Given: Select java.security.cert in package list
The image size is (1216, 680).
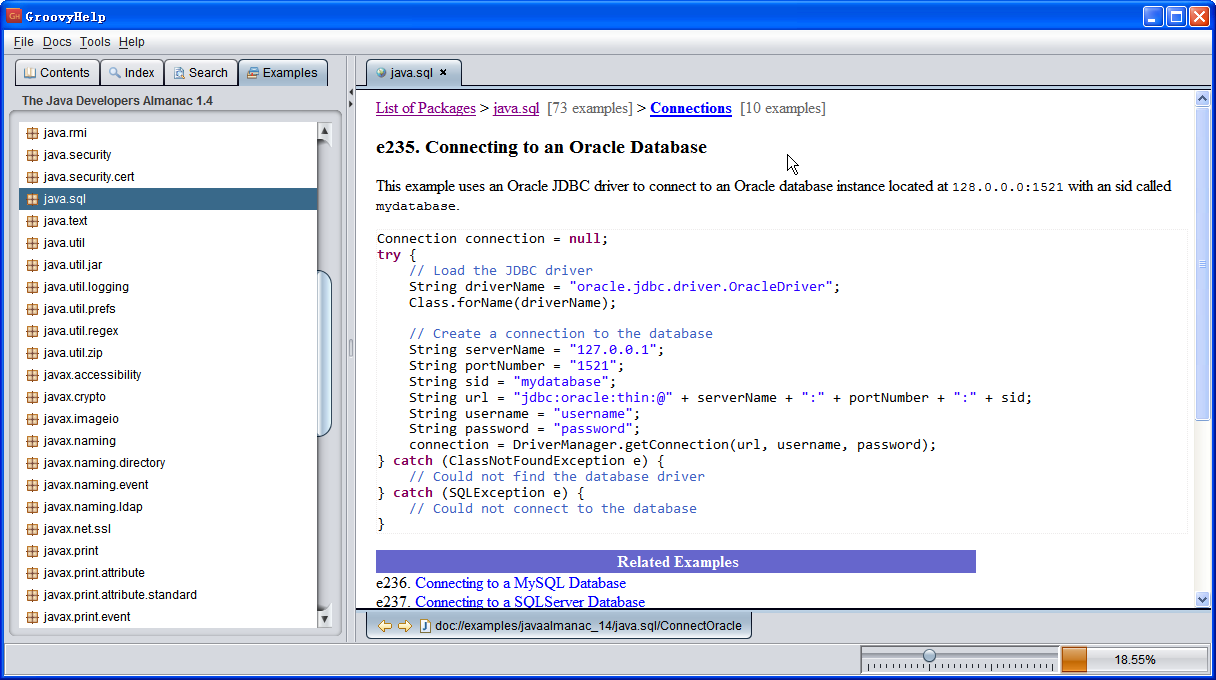Looking at the screenshot, I should (x=168, y=177).
